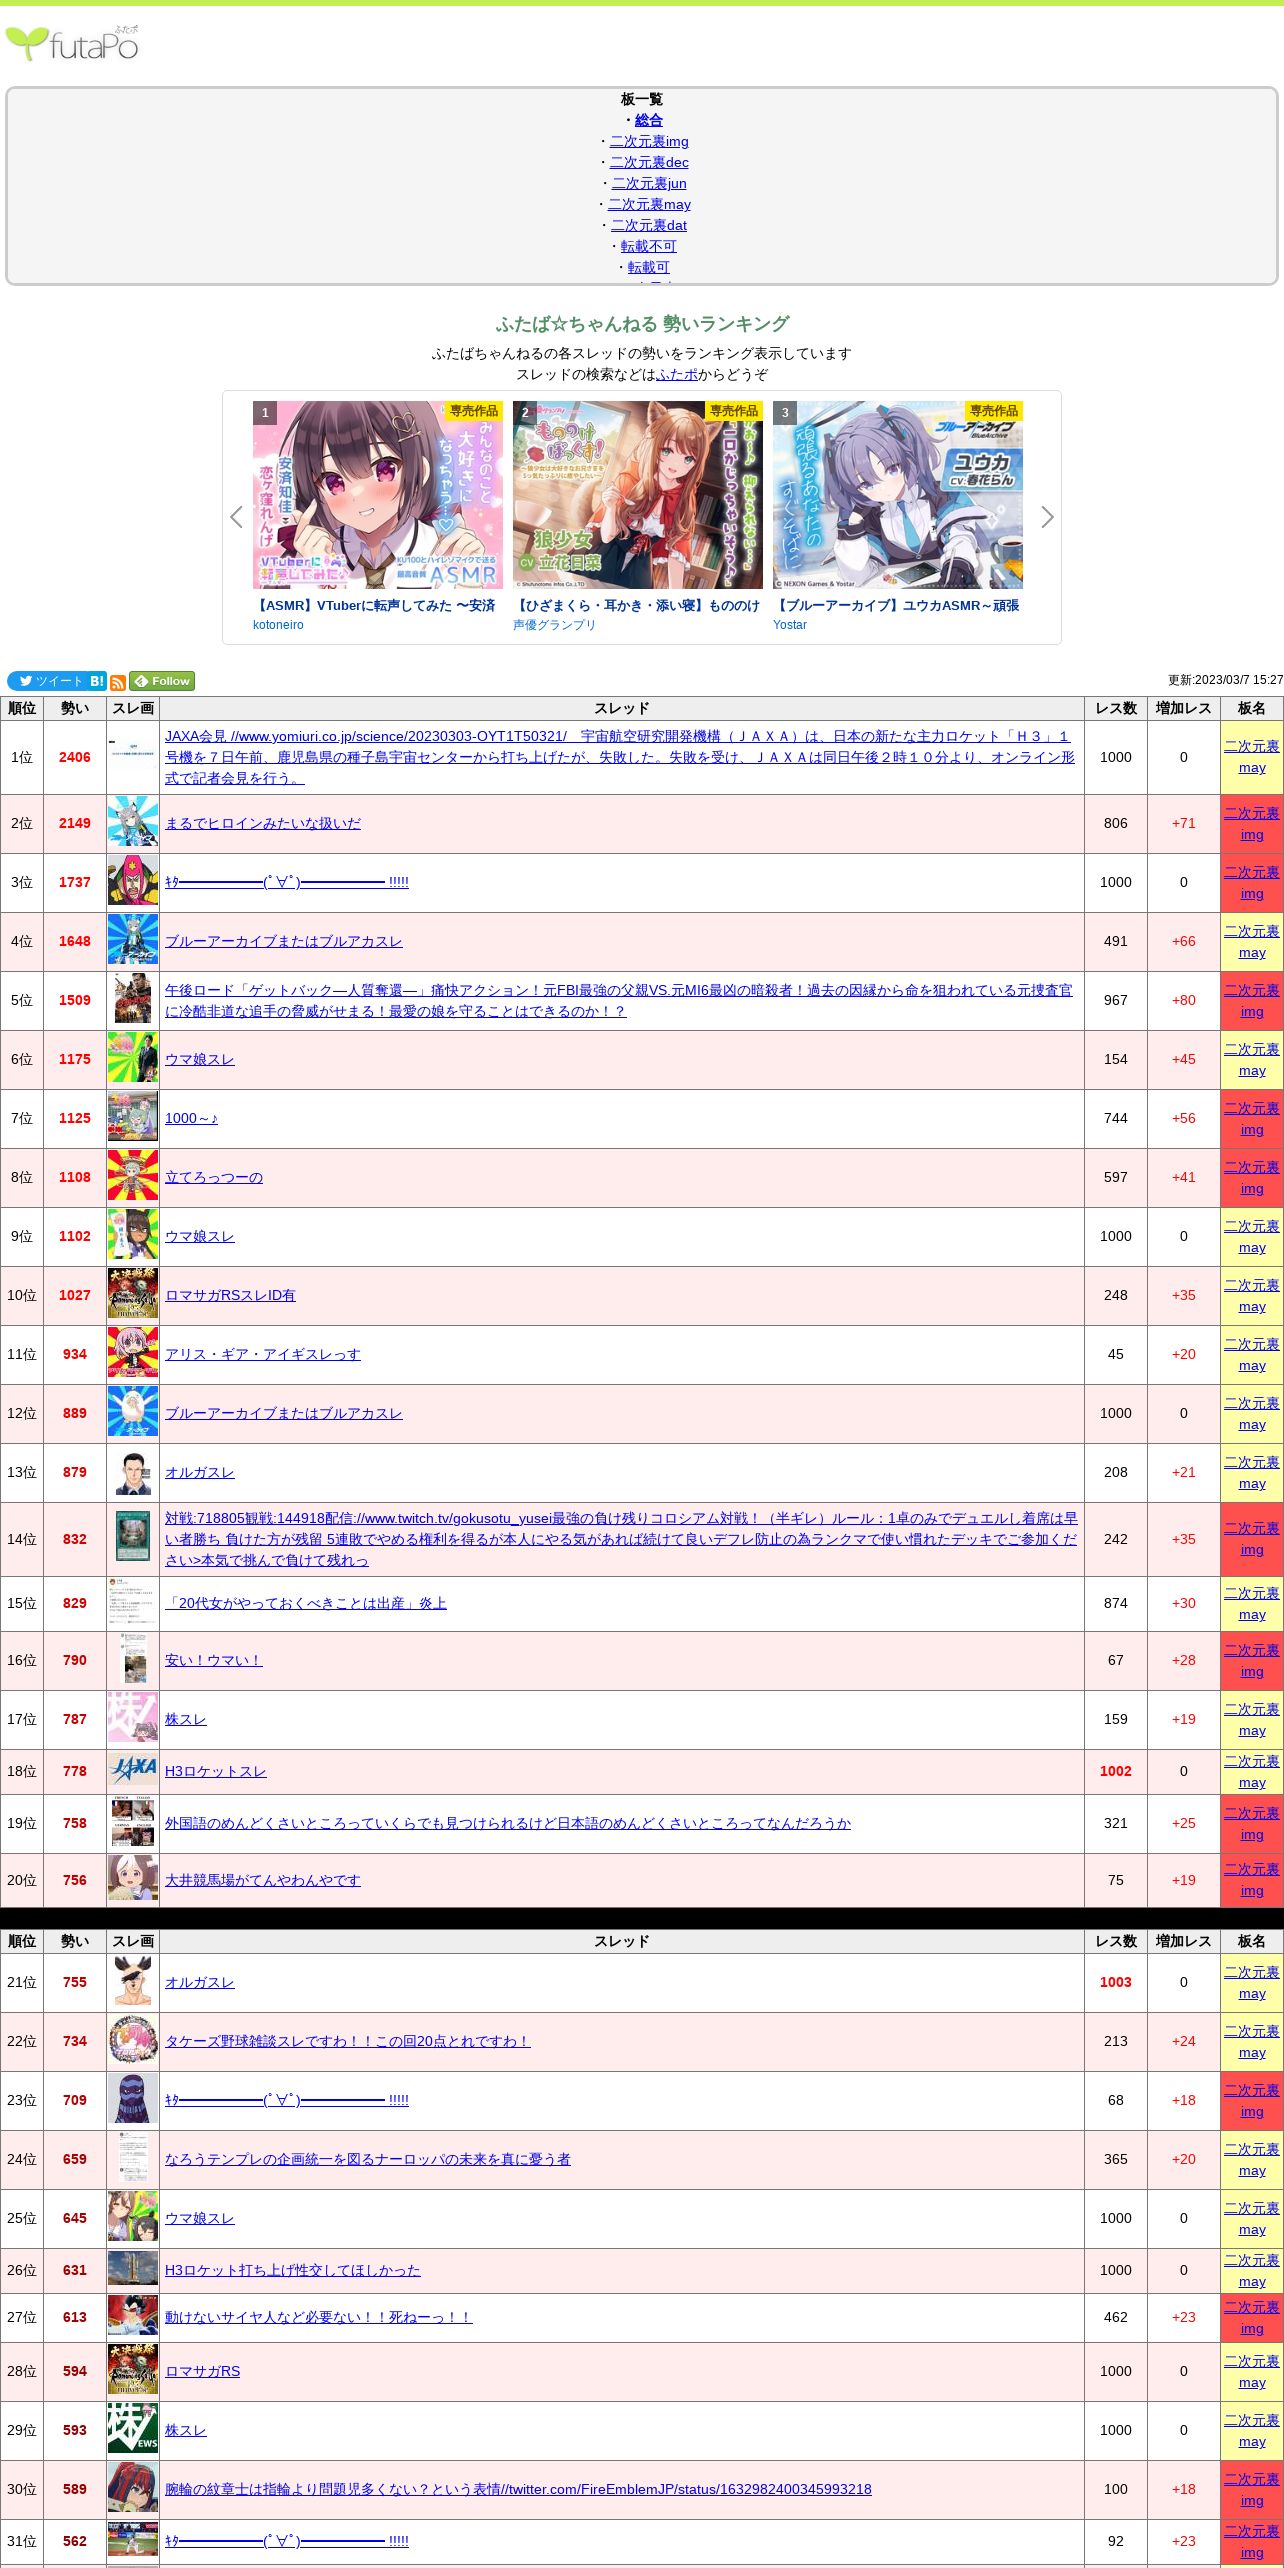Open thread まるでヒロインみたいな扱いだ

[x=263, y=823]
